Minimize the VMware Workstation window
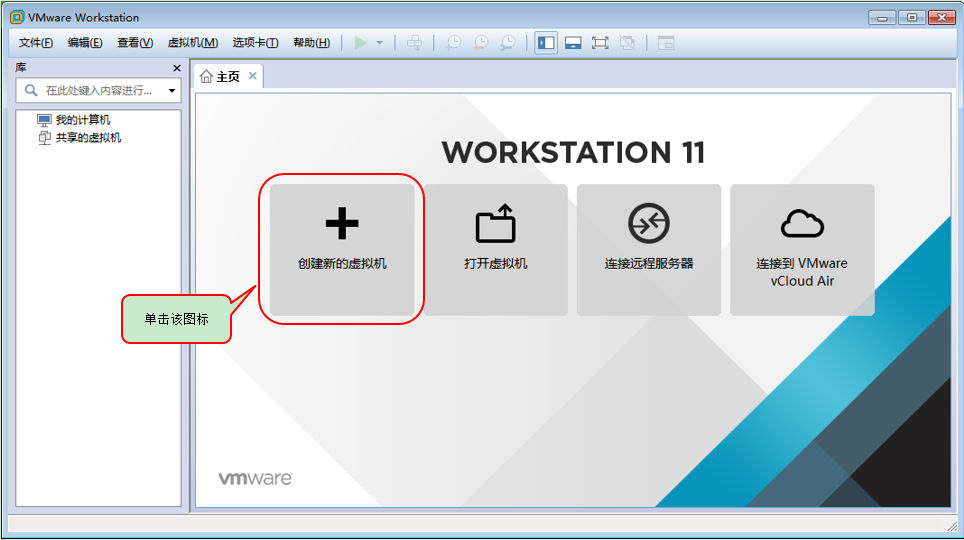 [882, 18]
